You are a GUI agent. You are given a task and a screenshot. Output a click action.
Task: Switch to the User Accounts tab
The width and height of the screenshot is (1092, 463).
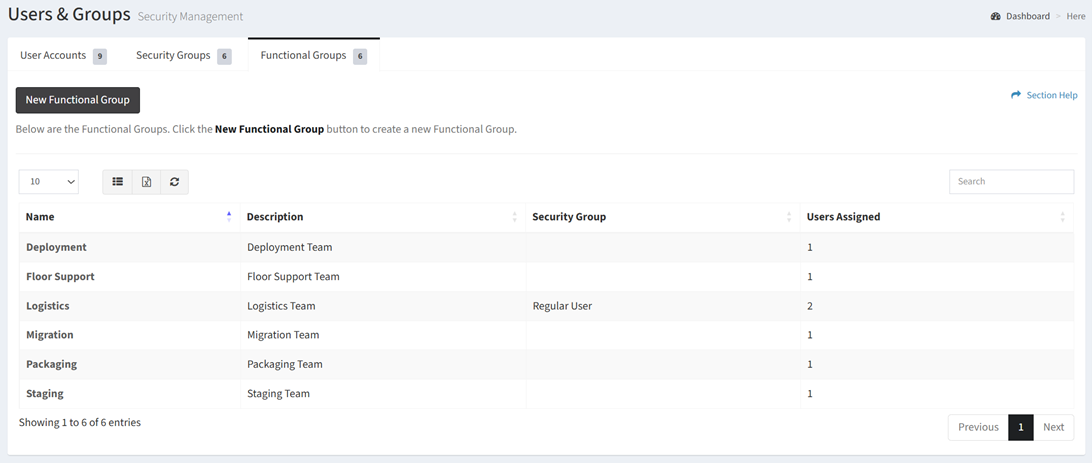point(63,56)
